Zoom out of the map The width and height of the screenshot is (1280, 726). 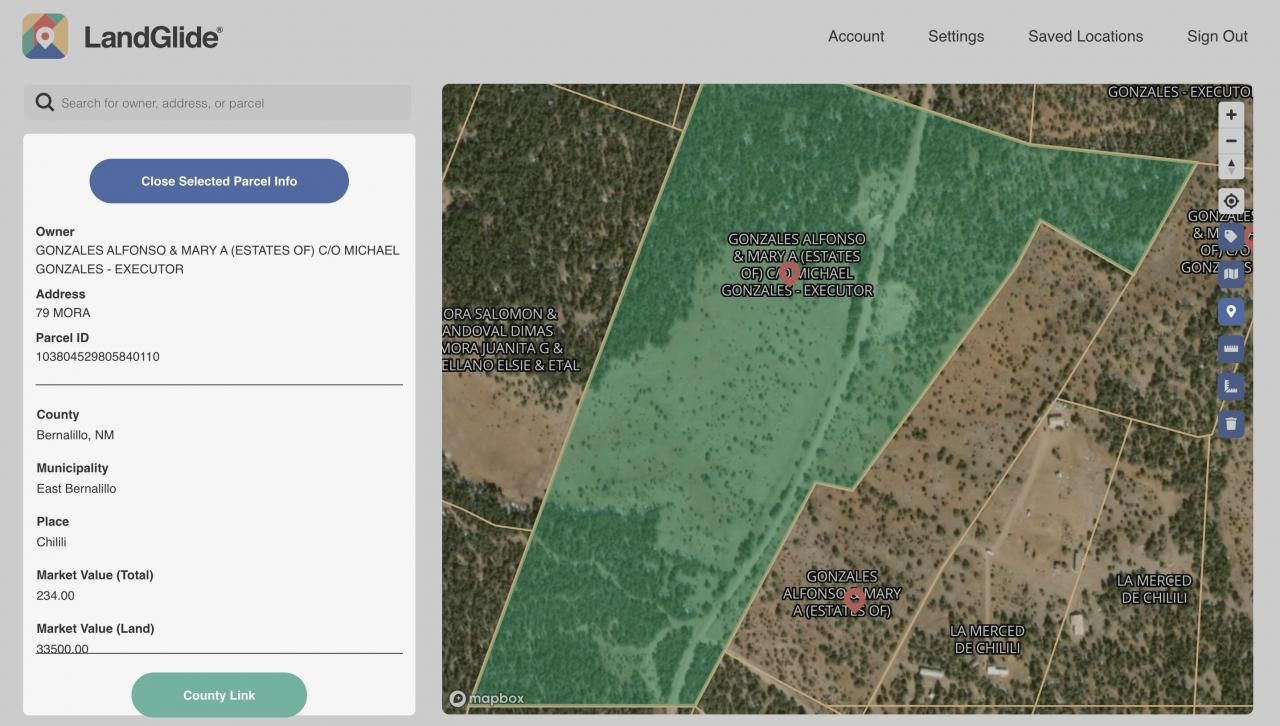[x=1231, y=141]
